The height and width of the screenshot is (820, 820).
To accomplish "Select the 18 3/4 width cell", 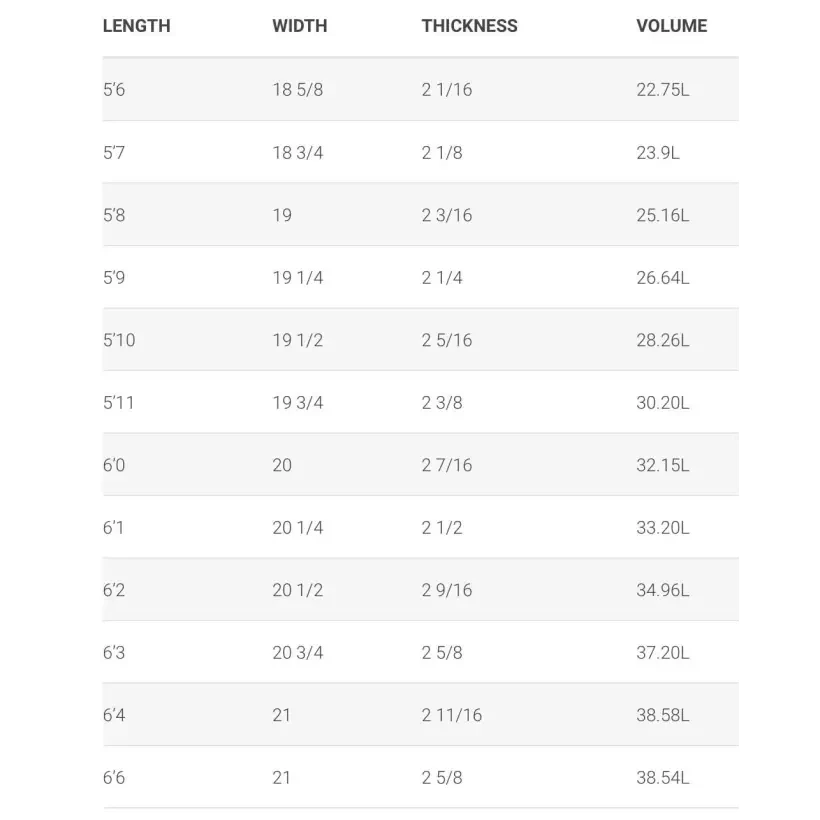I will point(297,153).
